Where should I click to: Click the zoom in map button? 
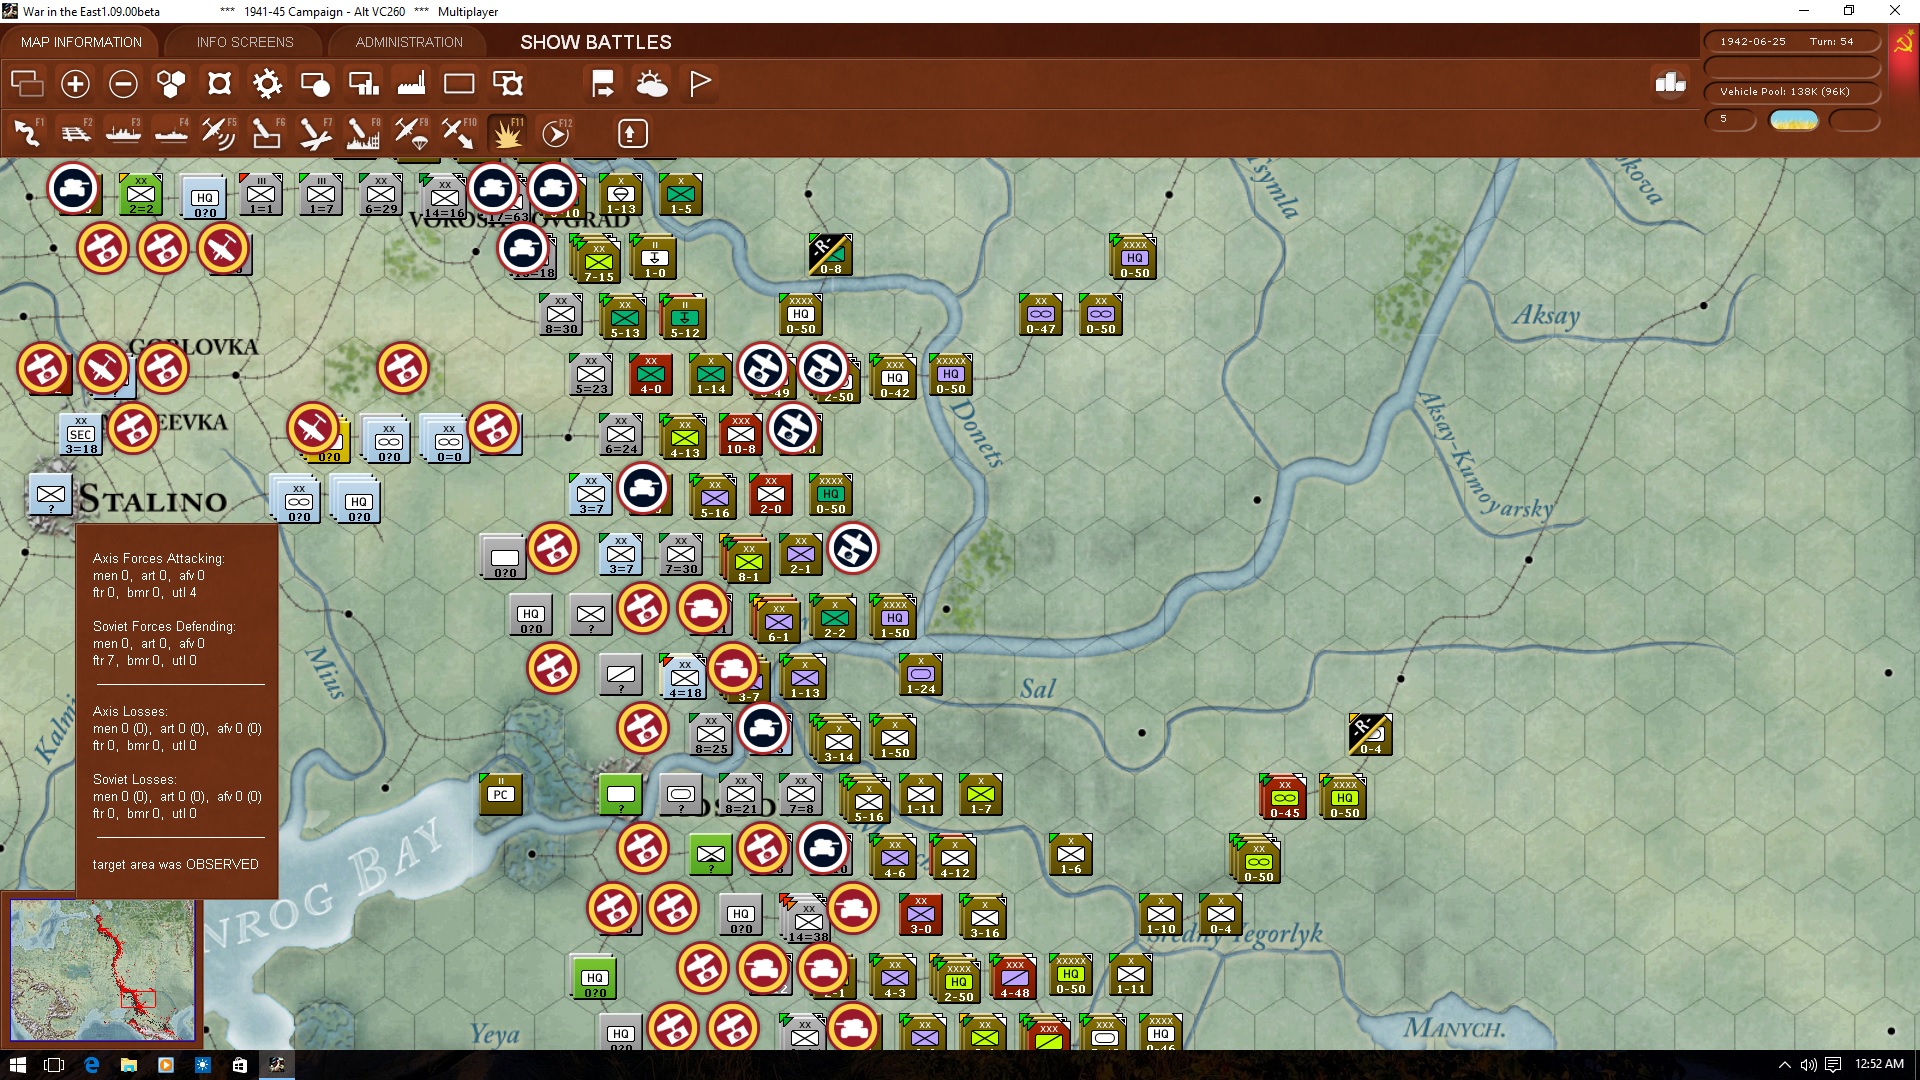[x=75, y=84]
